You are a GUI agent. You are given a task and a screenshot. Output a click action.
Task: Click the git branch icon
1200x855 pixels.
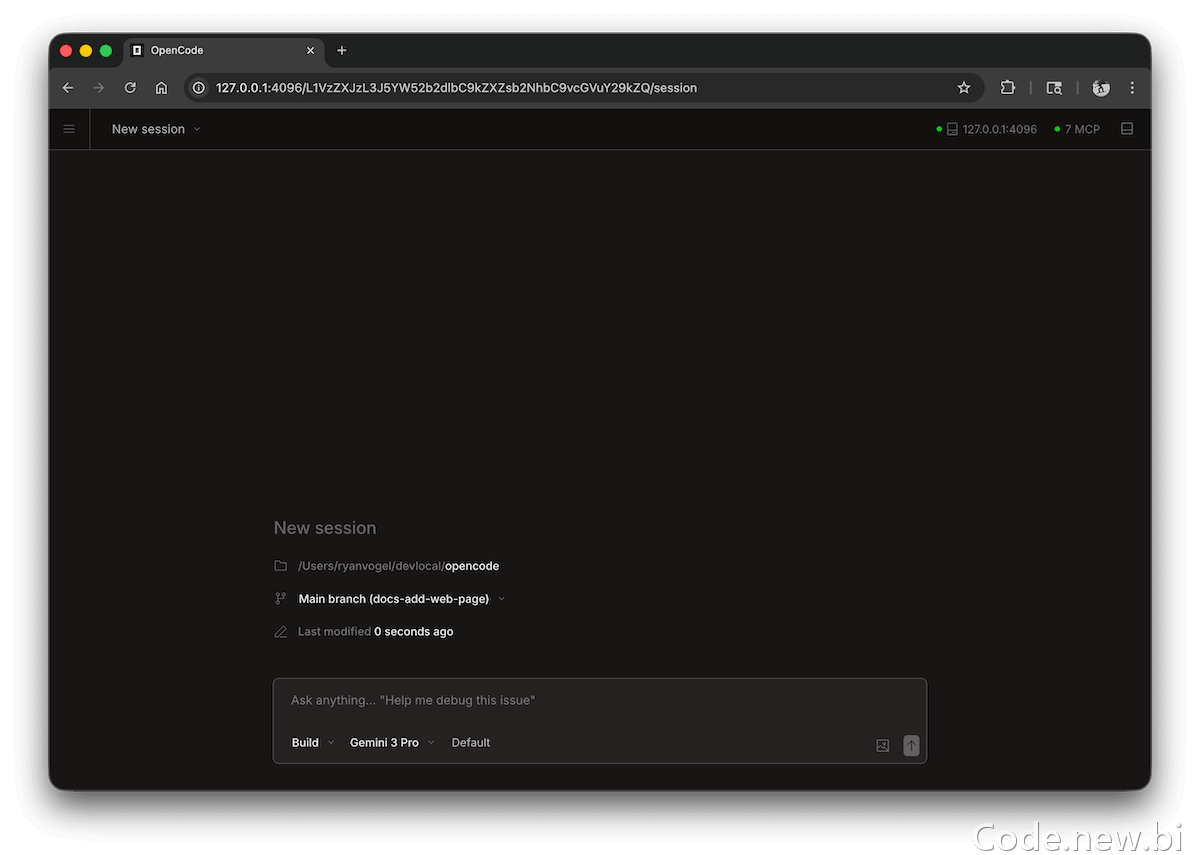pyautogui.click(x=281, y=599)
